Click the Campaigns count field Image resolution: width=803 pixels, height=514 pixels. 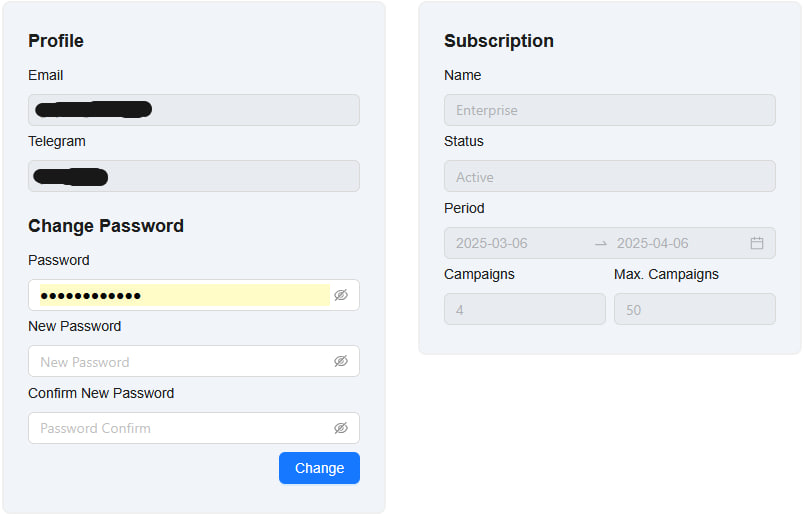click(x=524, y=309)
